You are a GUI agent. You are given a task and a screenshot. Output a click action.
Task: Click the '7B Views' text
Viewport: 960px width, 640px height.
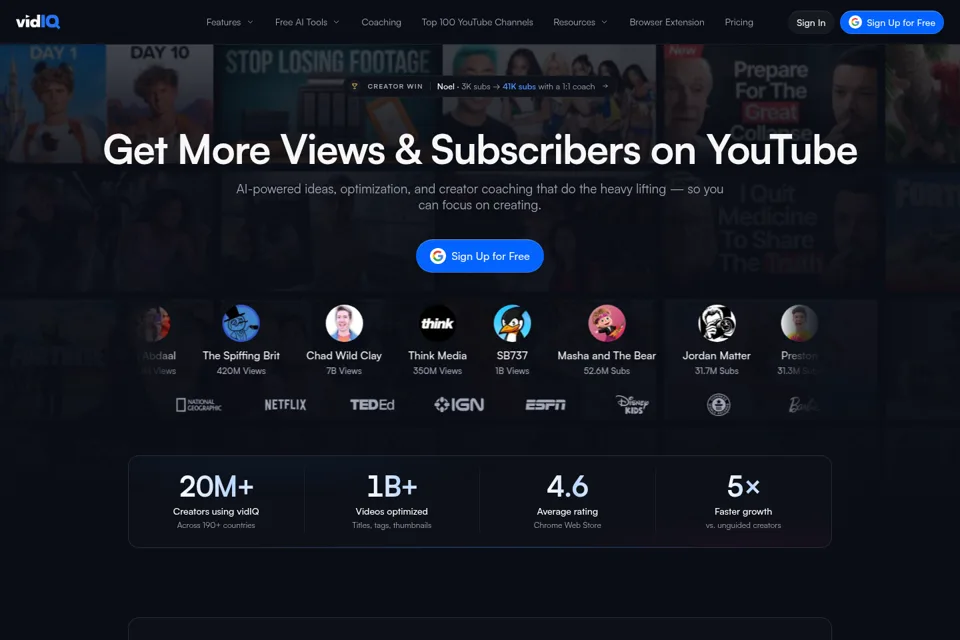pos(344,371)
